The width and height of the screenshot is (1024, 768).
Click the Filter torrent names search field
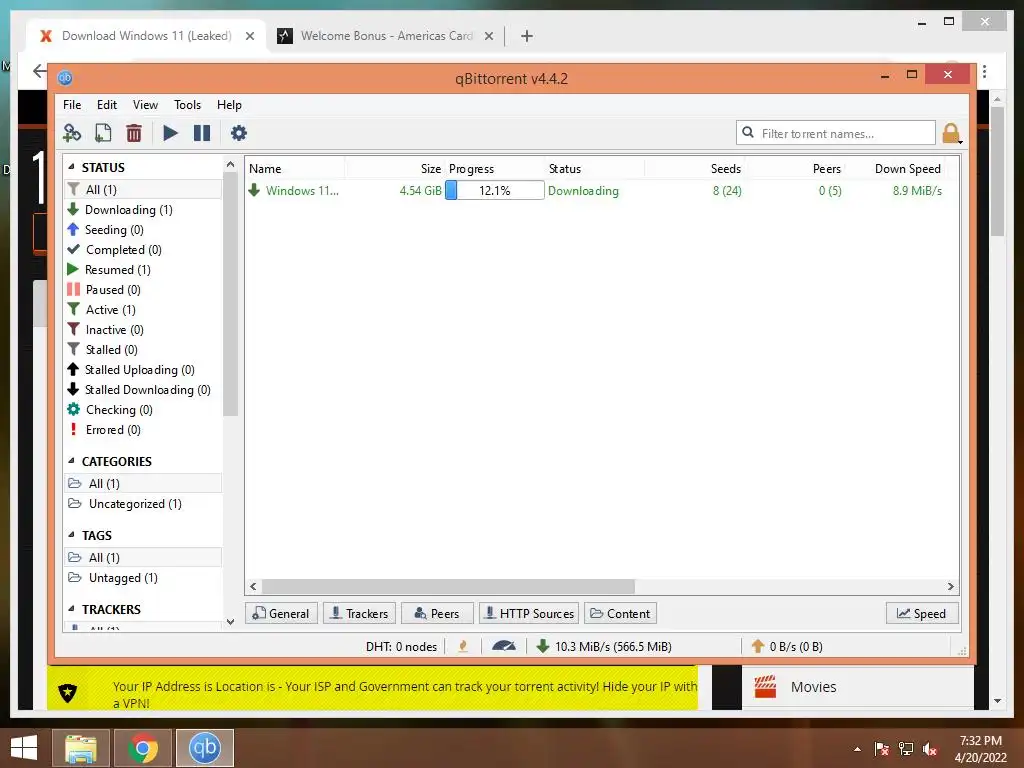point(835,133)
